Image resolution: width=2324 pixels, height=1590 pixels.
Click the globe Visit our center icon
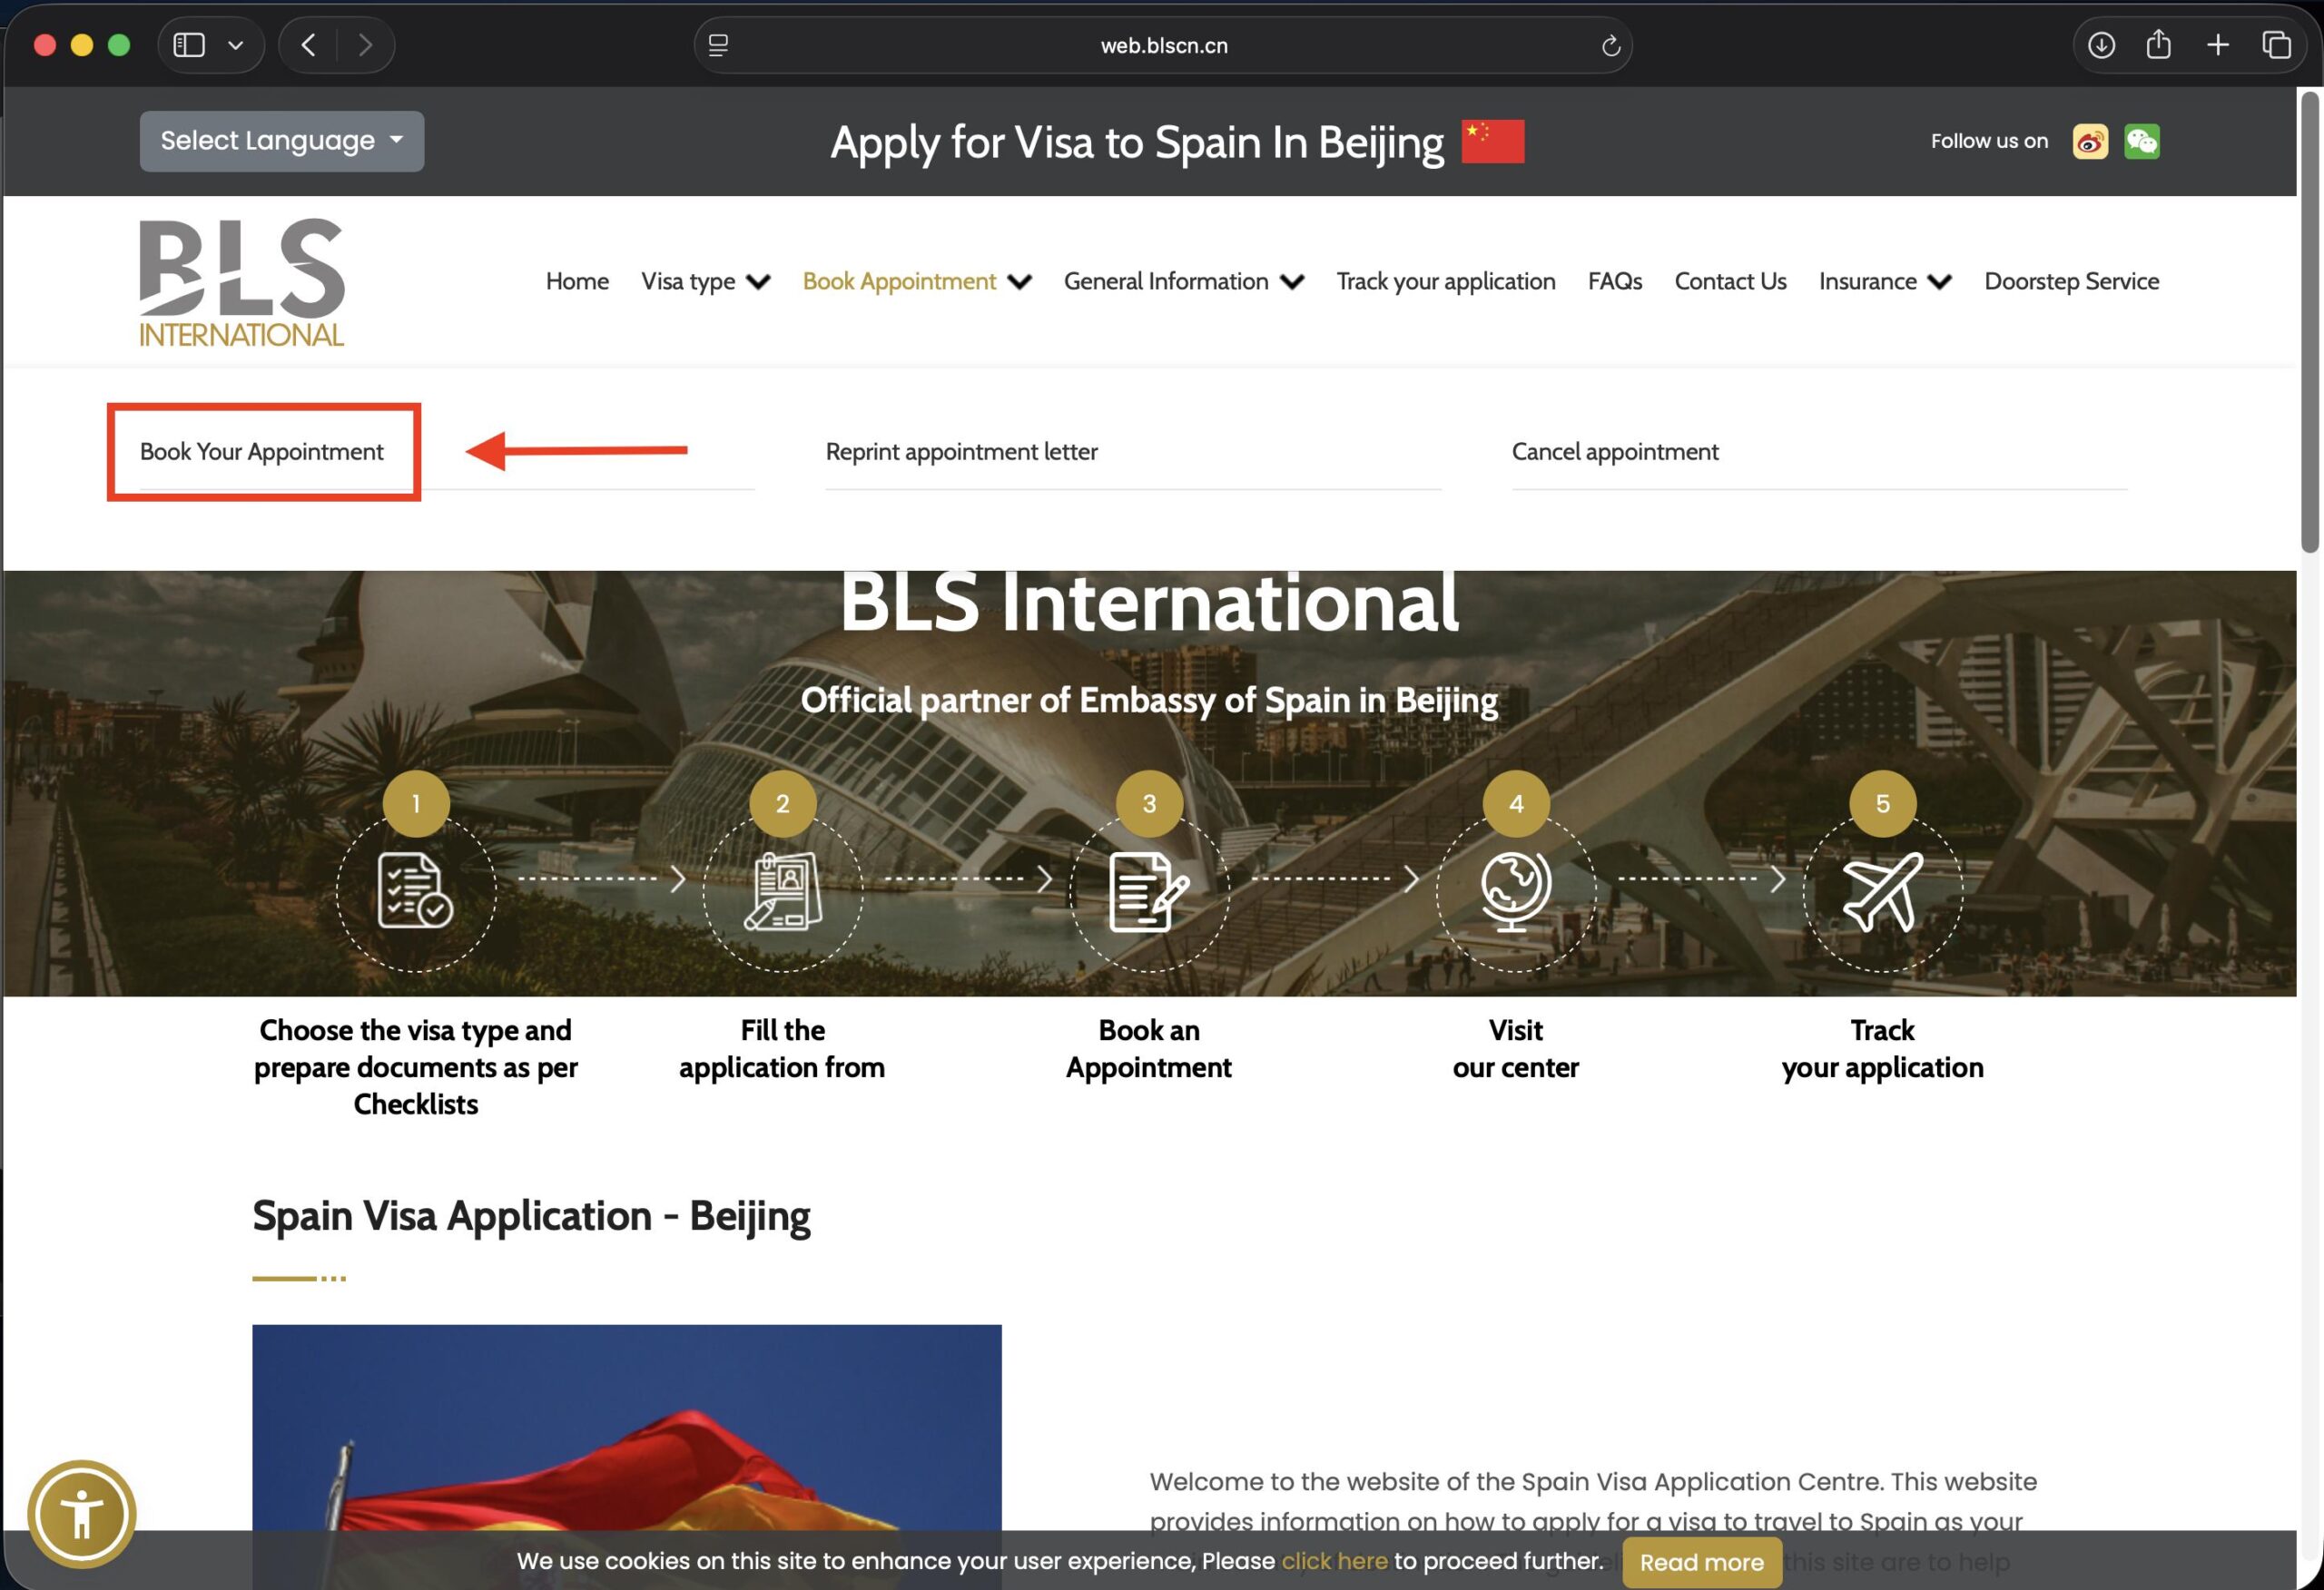point(1516,891)
